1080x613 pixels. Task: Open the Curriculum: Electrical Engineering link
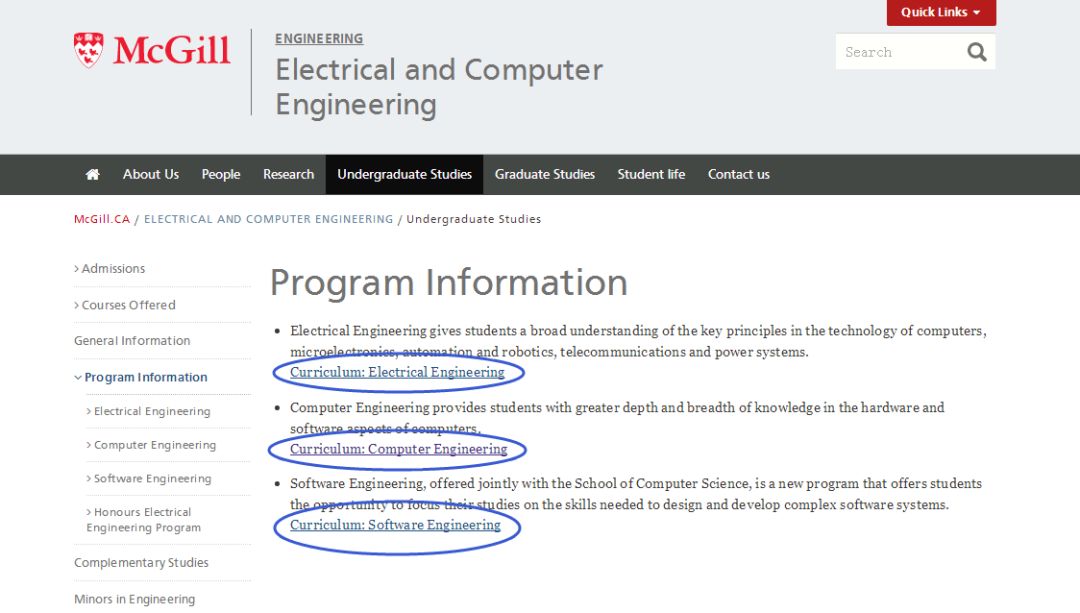point(397,372)
